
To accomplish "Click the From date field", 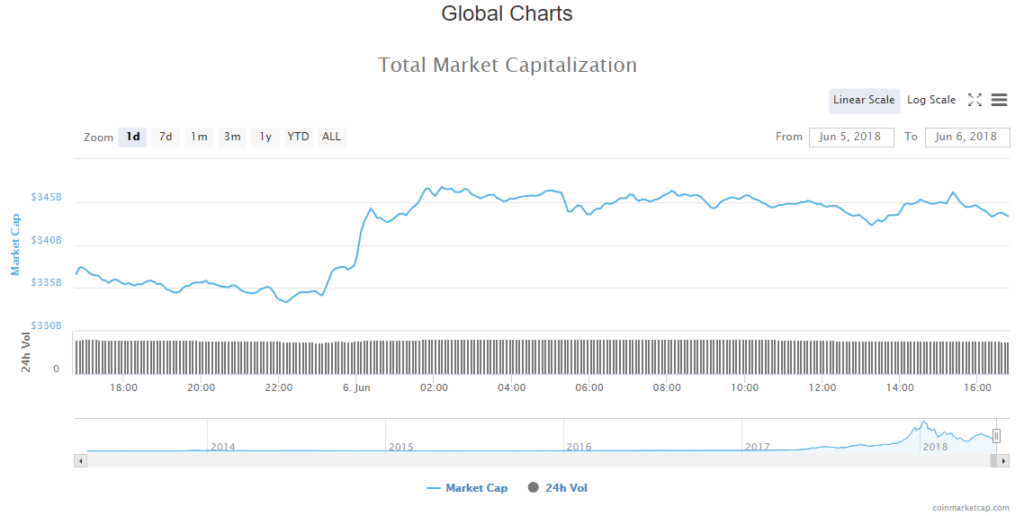I will pyautogui.click(x=850, y=137).
